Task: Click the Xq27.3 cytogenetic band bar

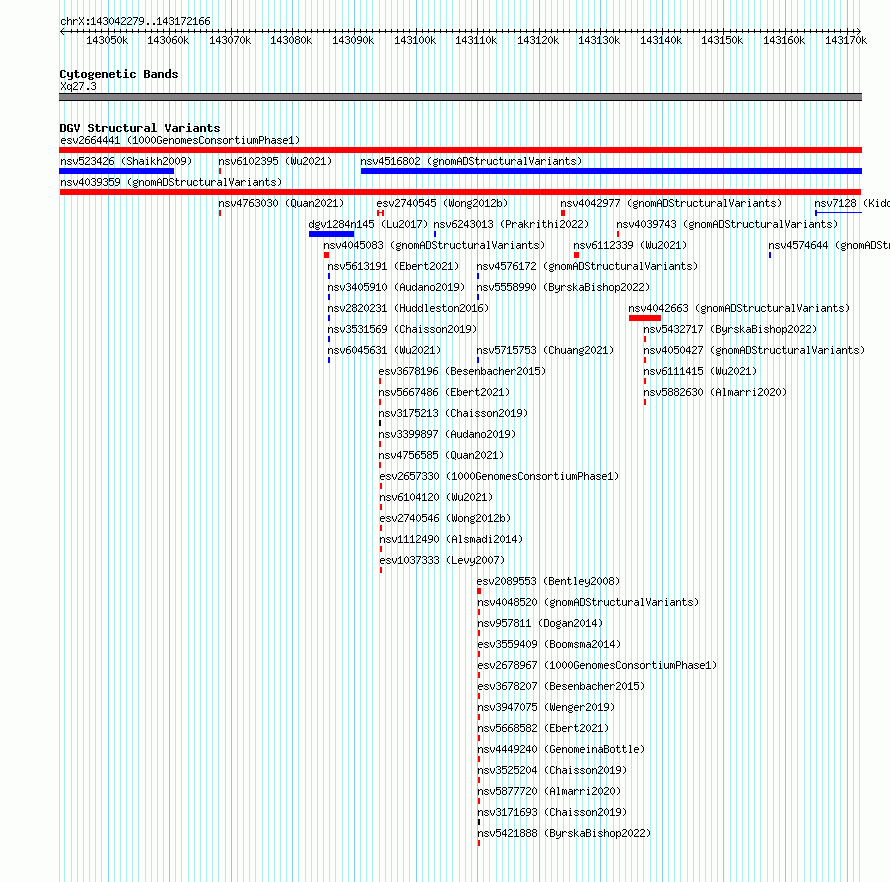Action: (x=460, y=97)
